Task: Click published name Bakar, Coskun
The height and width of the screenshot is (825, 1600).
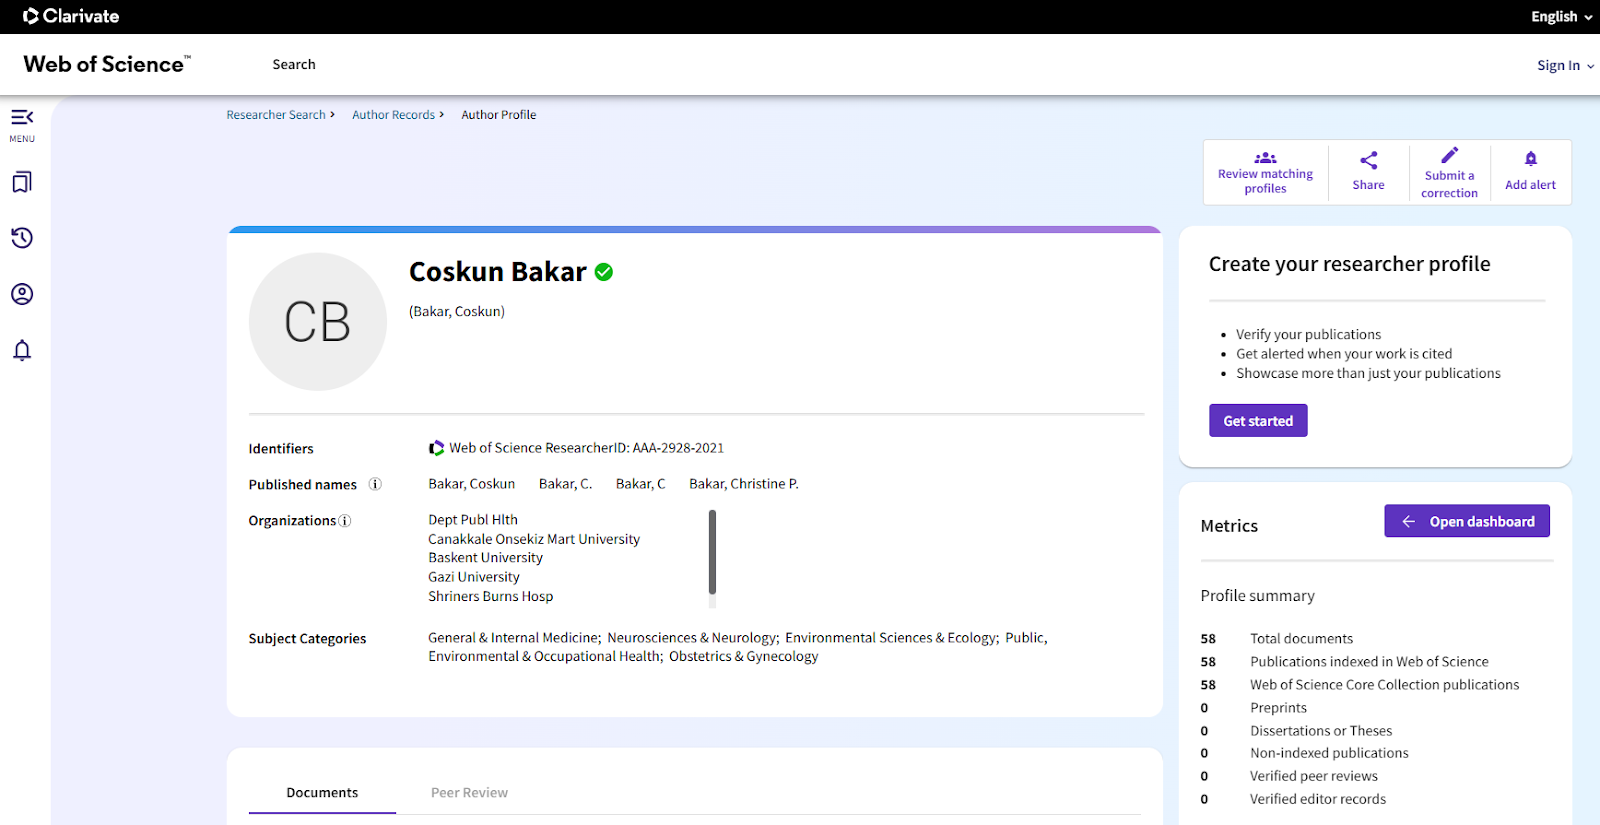Action: coord(472,484)
